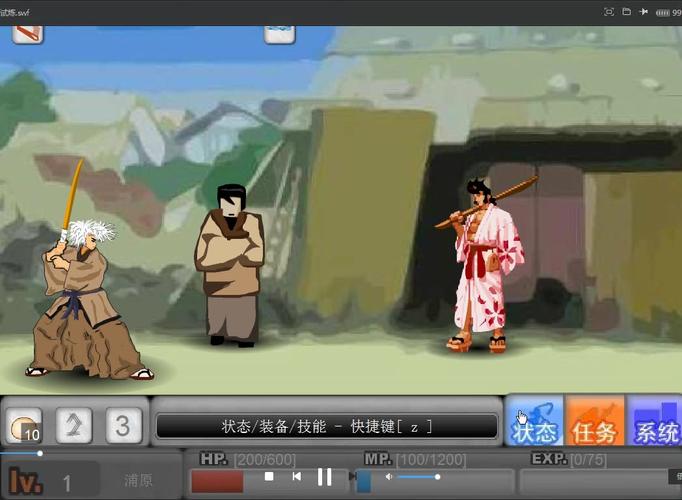Mute the player volume speaker icon
This screenshot has height=500, width=682.
click(x=390, y=477)
